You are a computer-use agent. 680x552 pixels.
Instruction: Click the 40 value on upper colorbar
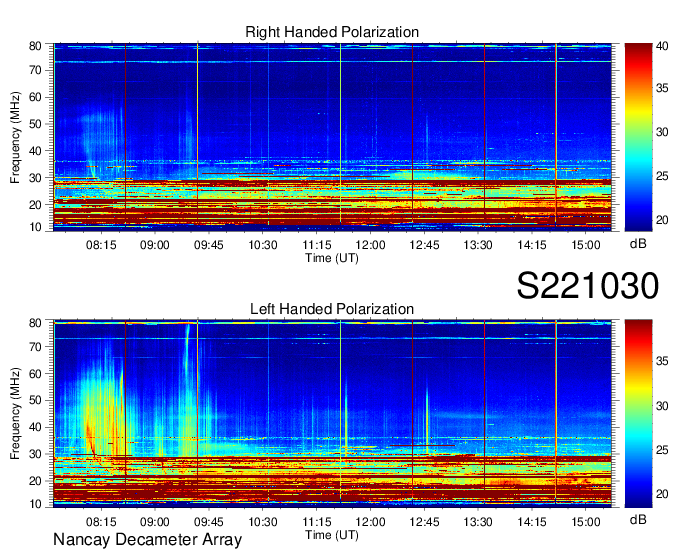(662, 46)
